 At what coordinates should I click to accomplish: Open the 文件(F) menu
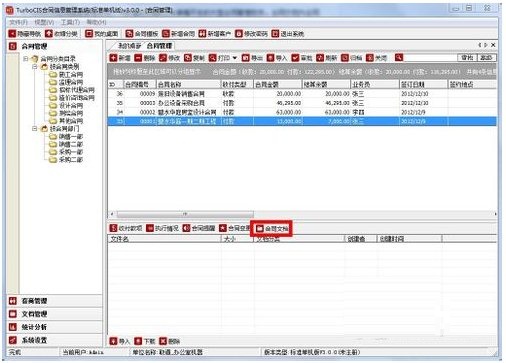point(19,22)
